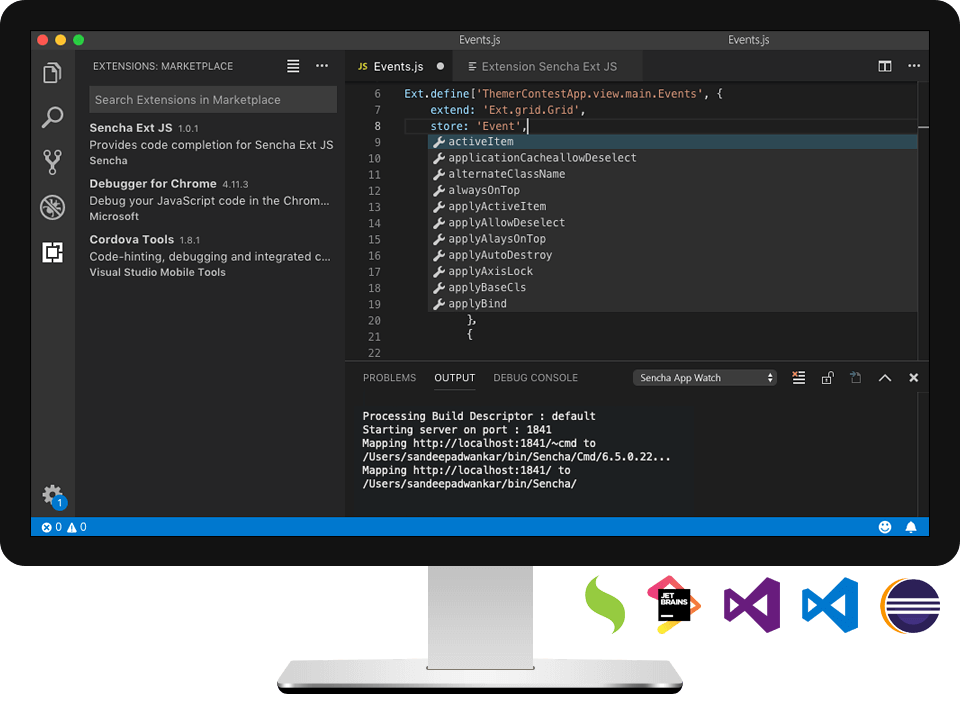
Task: Select activeItem autocomplete suggestion
Action: 672,141
